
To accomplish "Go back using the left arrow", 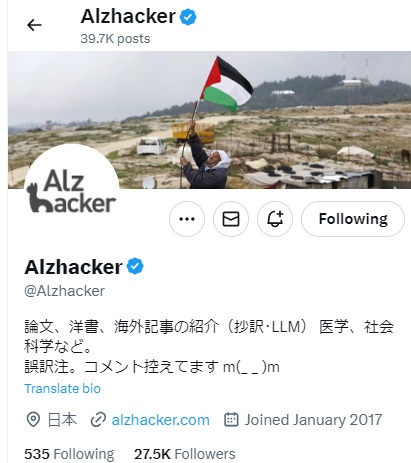I will click(34, 25).
